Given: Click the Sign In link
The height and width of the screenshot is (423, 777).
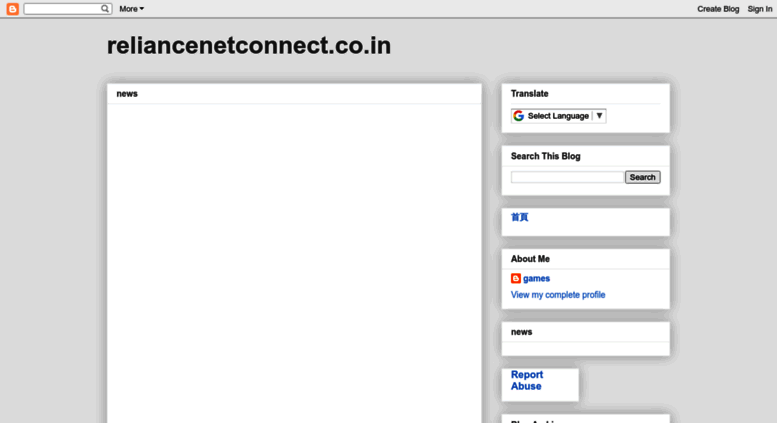Looking at the screenshot, I should [760, 9].
